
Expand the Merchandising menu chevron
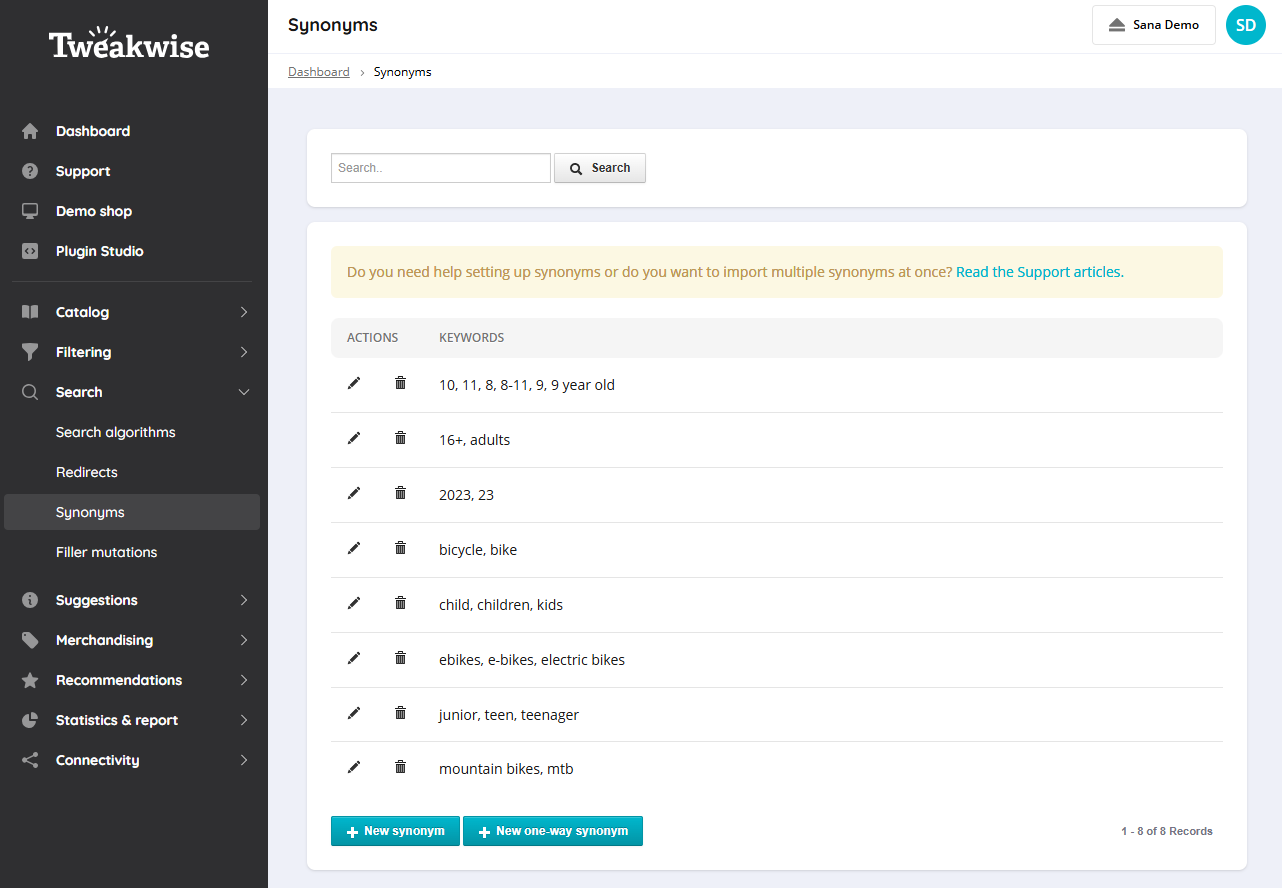(244, 640)
